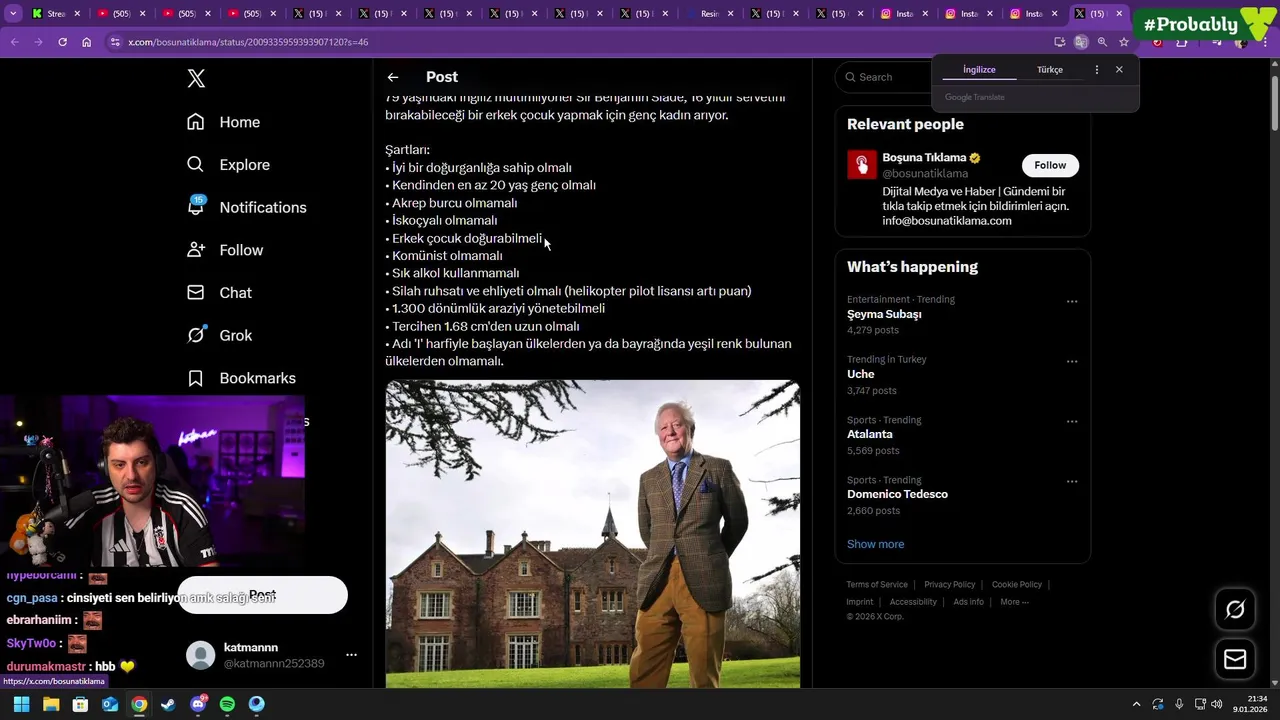Screen dimensions: 1280x720
Task: Go back using the Post arrow
Action: (393, 77)
